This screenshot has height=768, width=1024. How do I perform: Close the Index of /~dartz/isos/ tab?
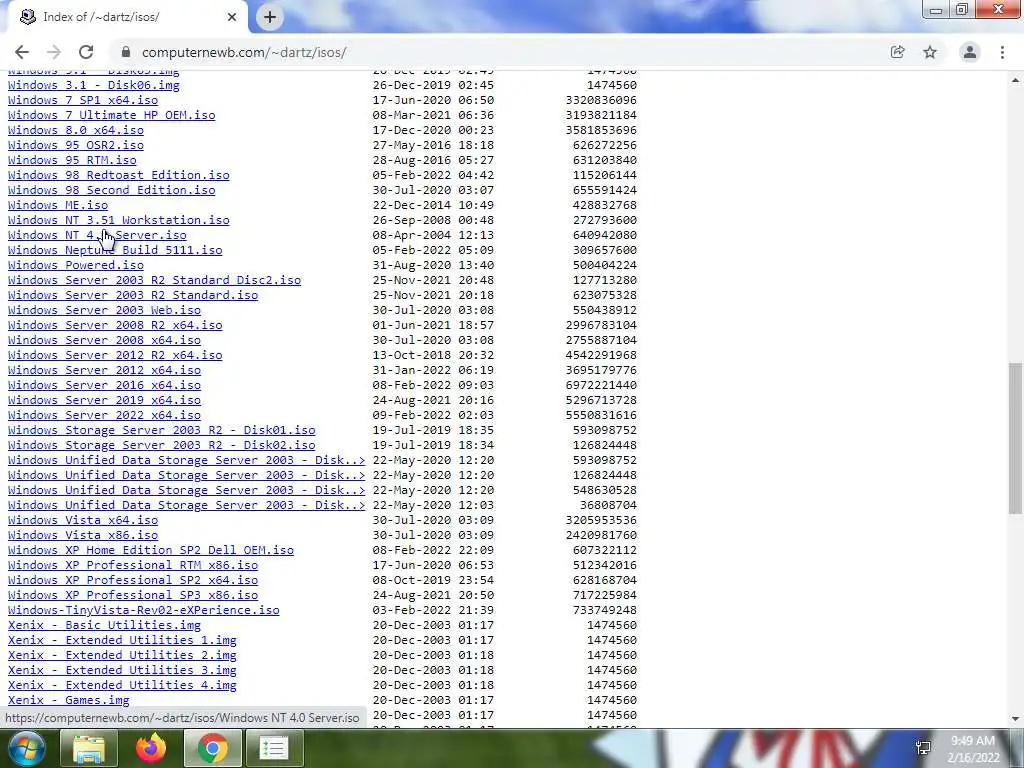[232, 17]
